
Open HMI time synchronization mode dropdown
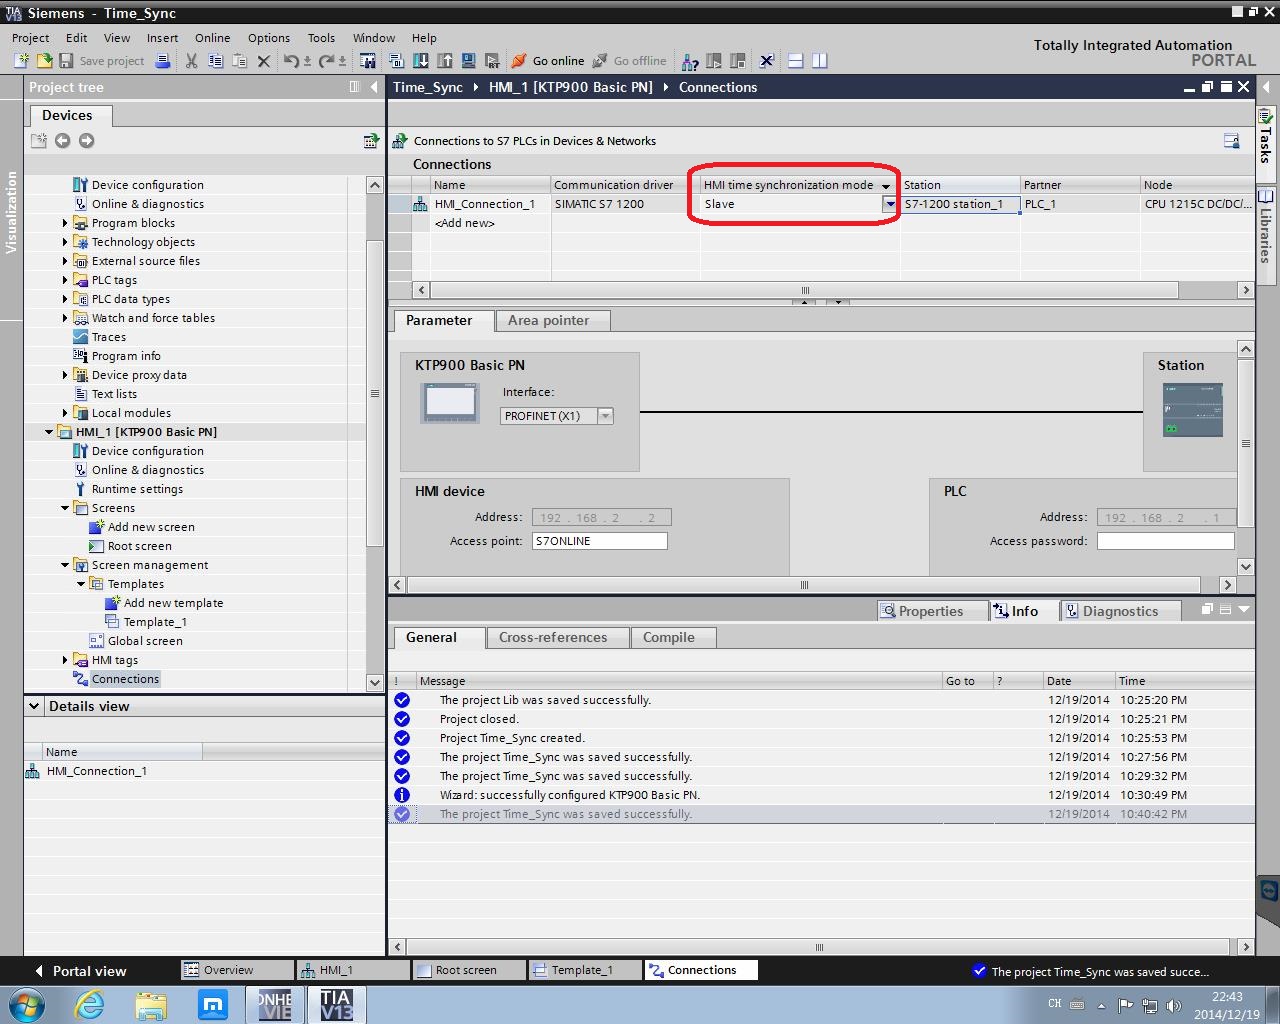click(x=889, y=204)
